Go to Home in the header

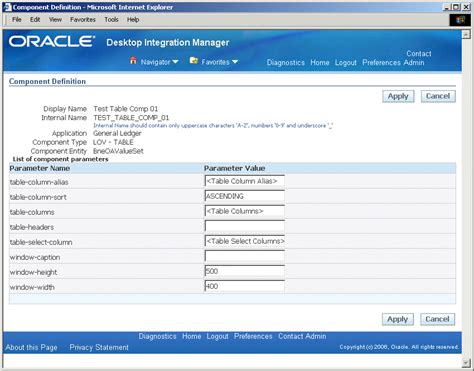pyautogui.click(x=320, y=63)
